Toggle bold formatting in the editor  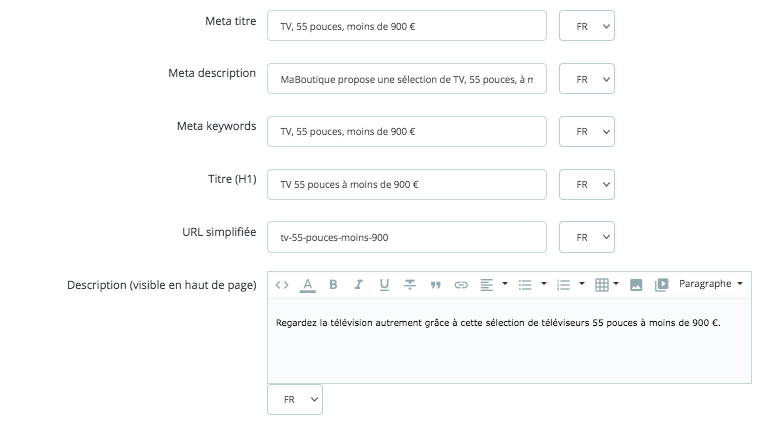[333, 285]
